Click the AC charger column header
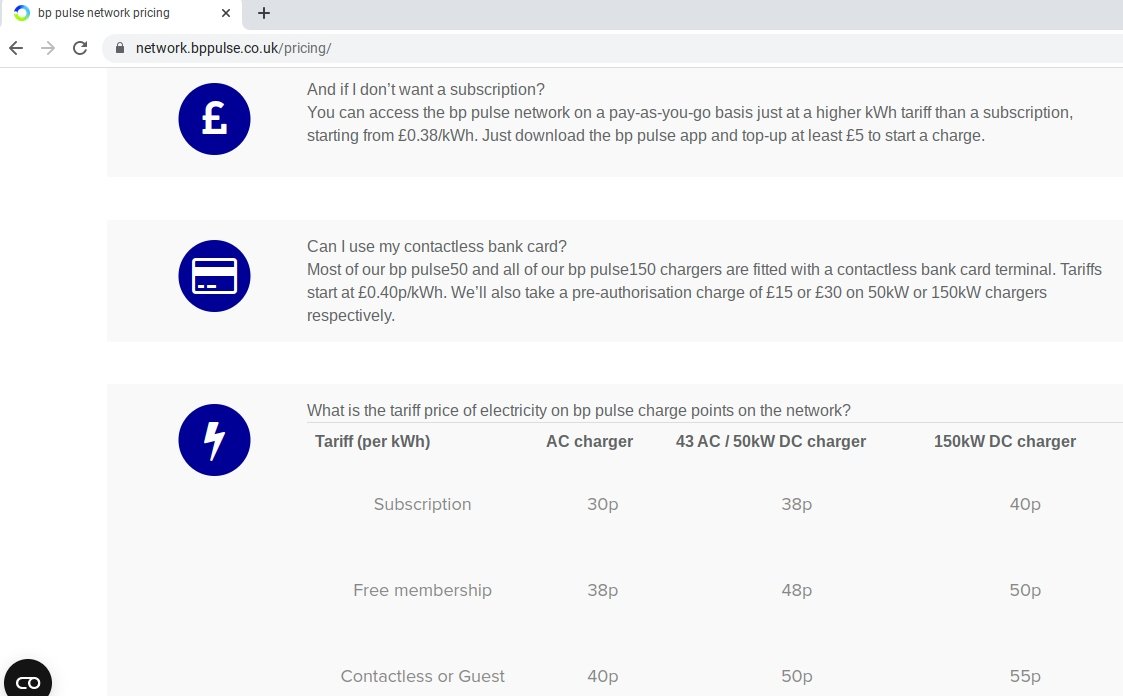This screenshot has width=1123, height=696. 589,441
